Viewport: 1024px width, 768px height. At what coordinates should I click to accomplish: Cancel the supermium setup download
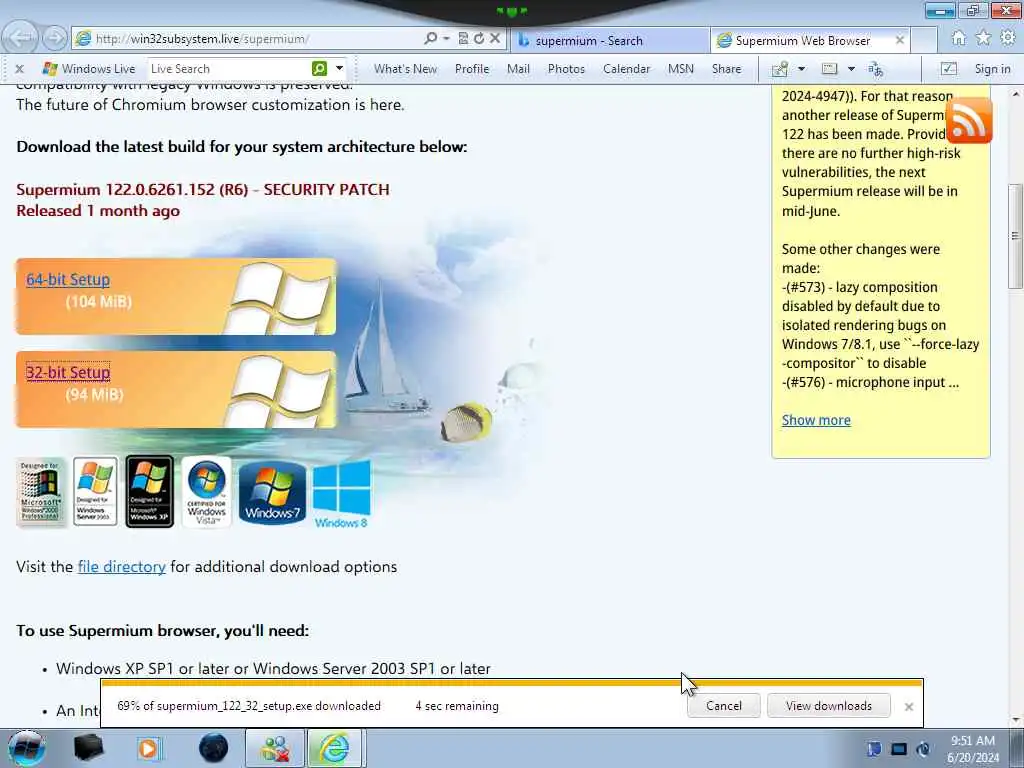724,706
